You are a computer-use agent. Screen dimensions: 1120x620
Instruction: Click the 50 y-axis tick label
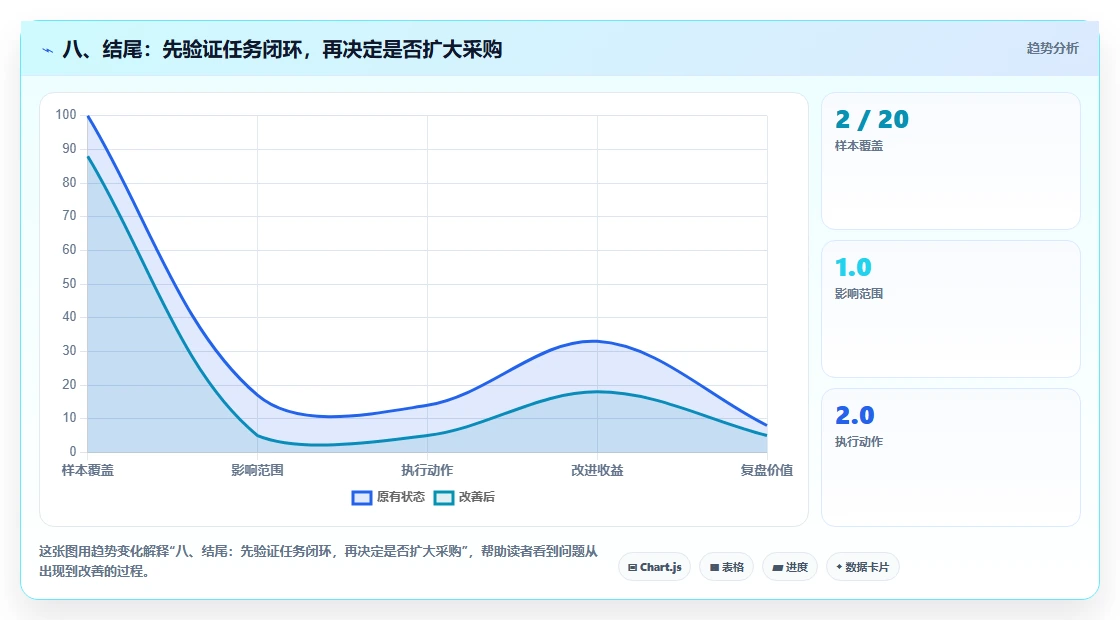(69, 284)
